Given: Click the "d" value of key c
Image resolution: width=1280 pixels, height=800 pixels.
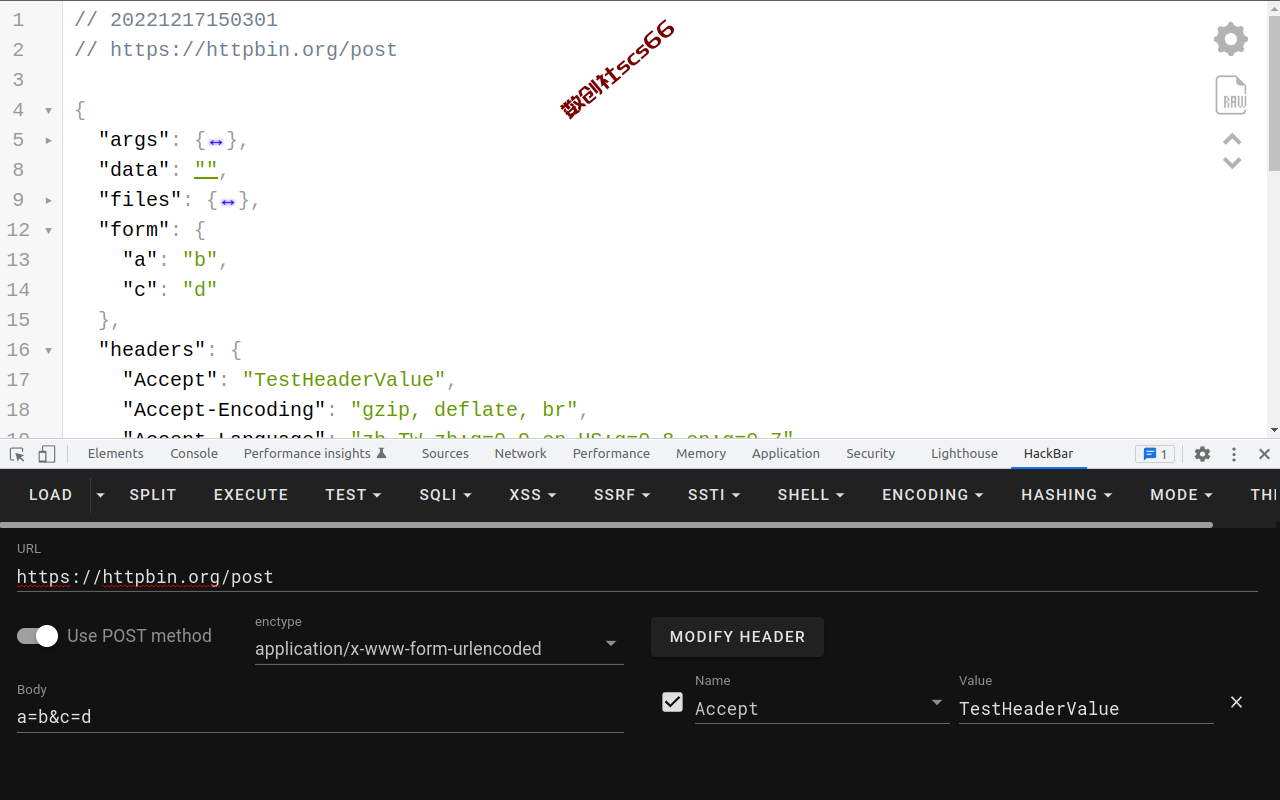Looking at the screenshot, I should coord(200,290).
